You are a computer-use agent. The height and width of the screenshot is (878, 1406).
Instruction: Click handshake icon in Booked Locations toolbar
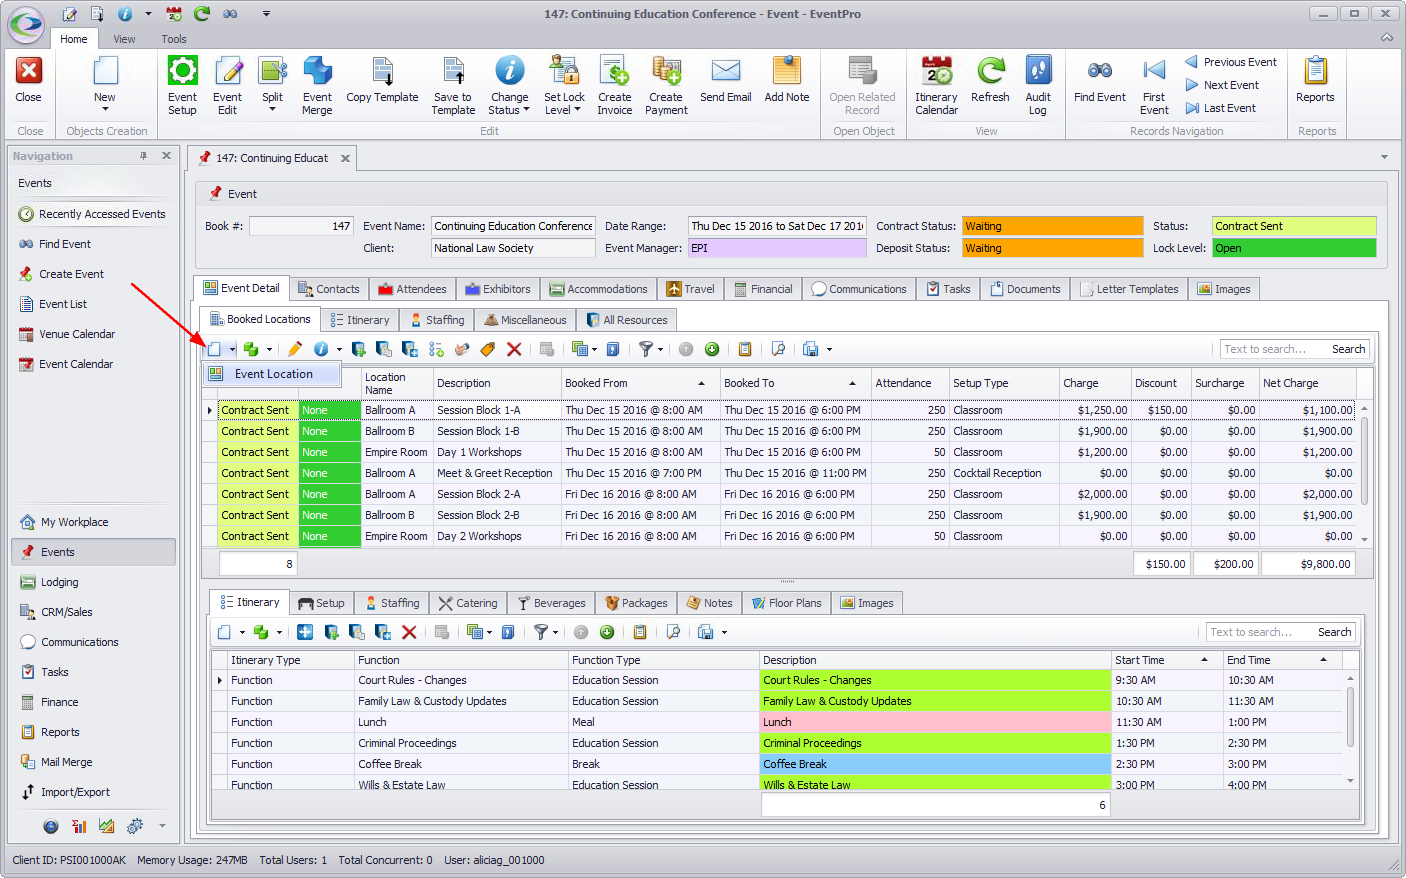pyautogui.click(x=462, y=349)
